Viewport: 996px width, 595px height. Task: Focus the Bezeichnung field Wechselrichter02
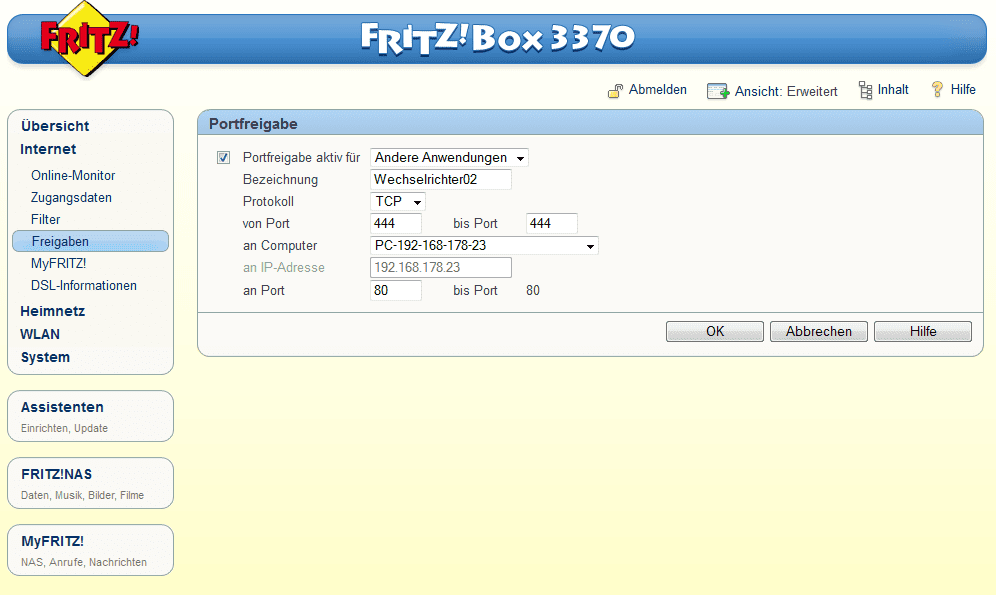tap(441, 180)
